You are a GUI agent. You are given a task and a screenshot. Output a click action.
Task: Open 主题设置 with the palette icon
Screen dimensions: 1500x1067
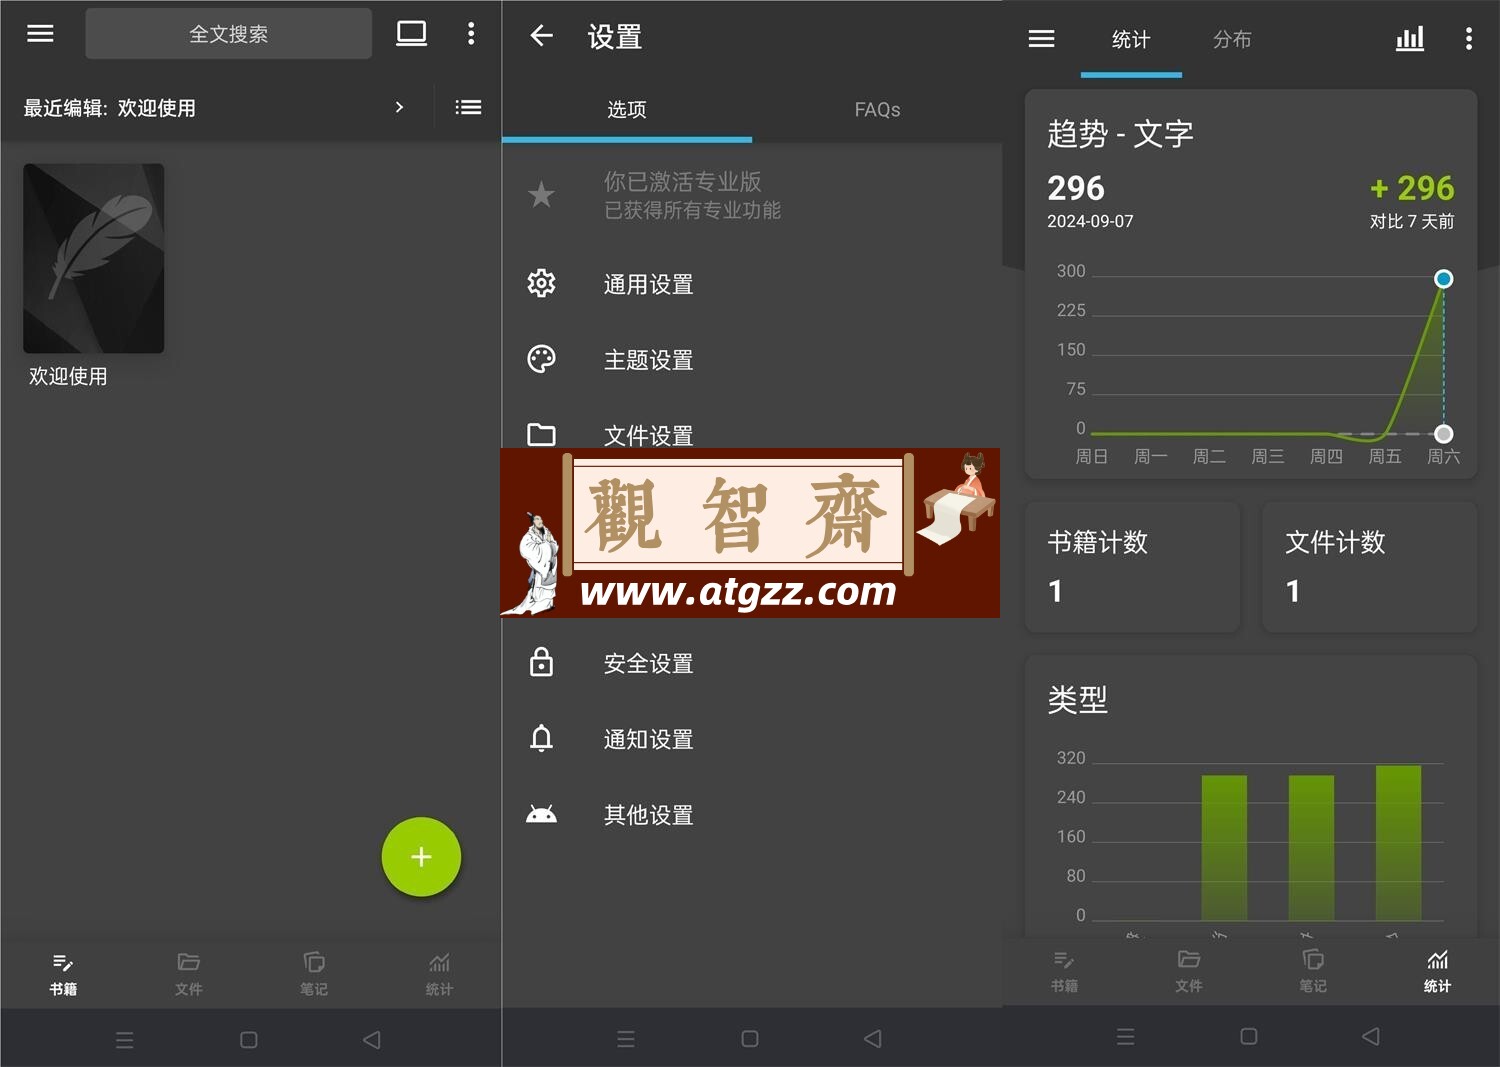[752, 360]
